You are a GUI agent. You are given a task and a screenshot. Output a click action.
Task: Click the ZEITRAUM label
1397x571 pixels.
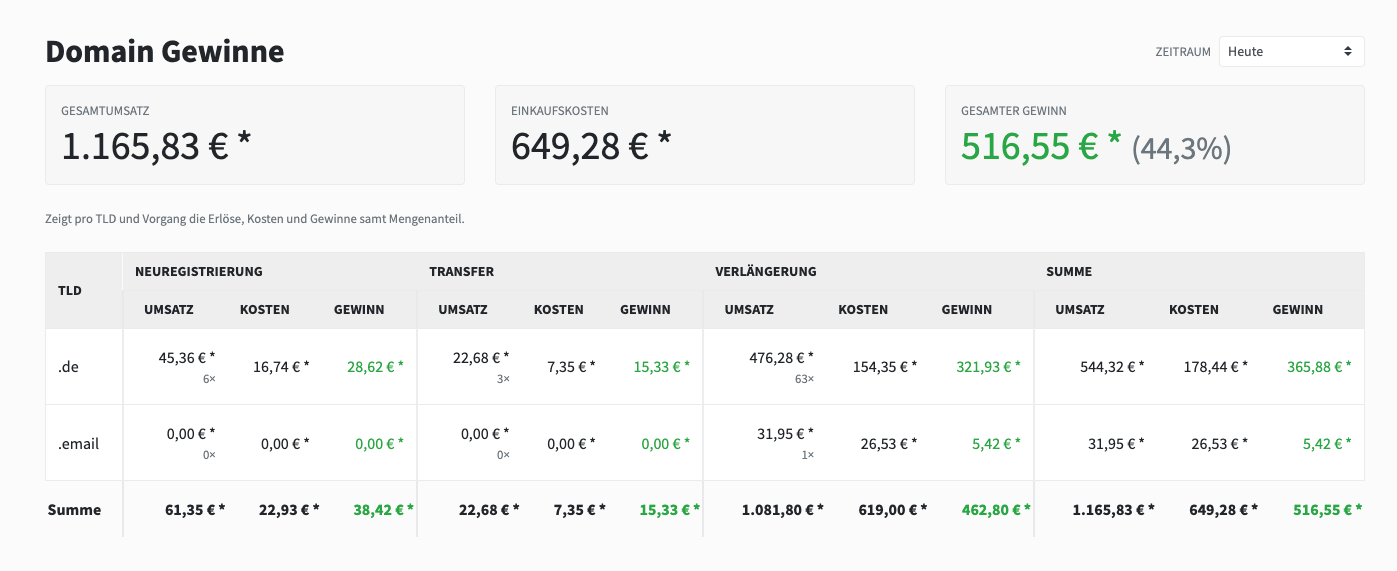1183,52
